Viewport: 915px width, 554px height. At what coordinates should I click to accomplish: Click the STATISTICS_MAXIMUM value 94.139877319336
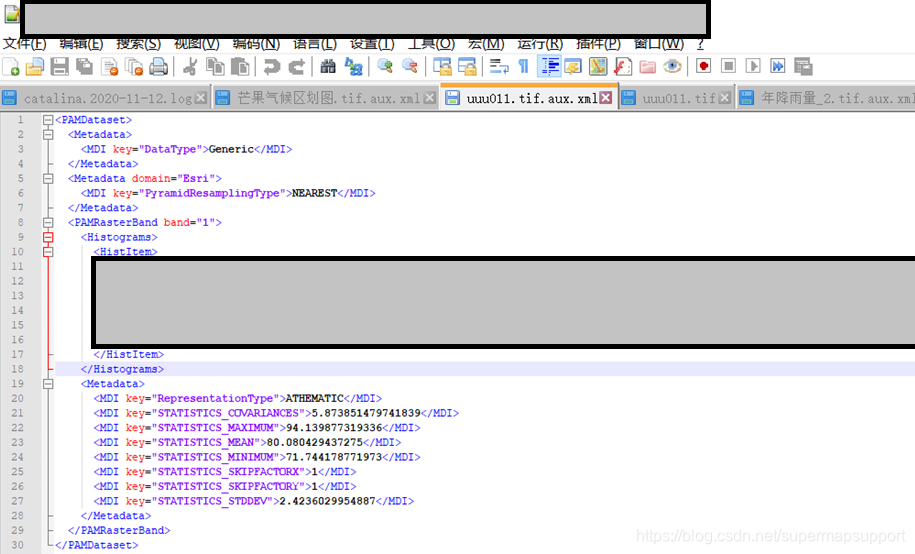pyautogui.click(x=334, y=428)
